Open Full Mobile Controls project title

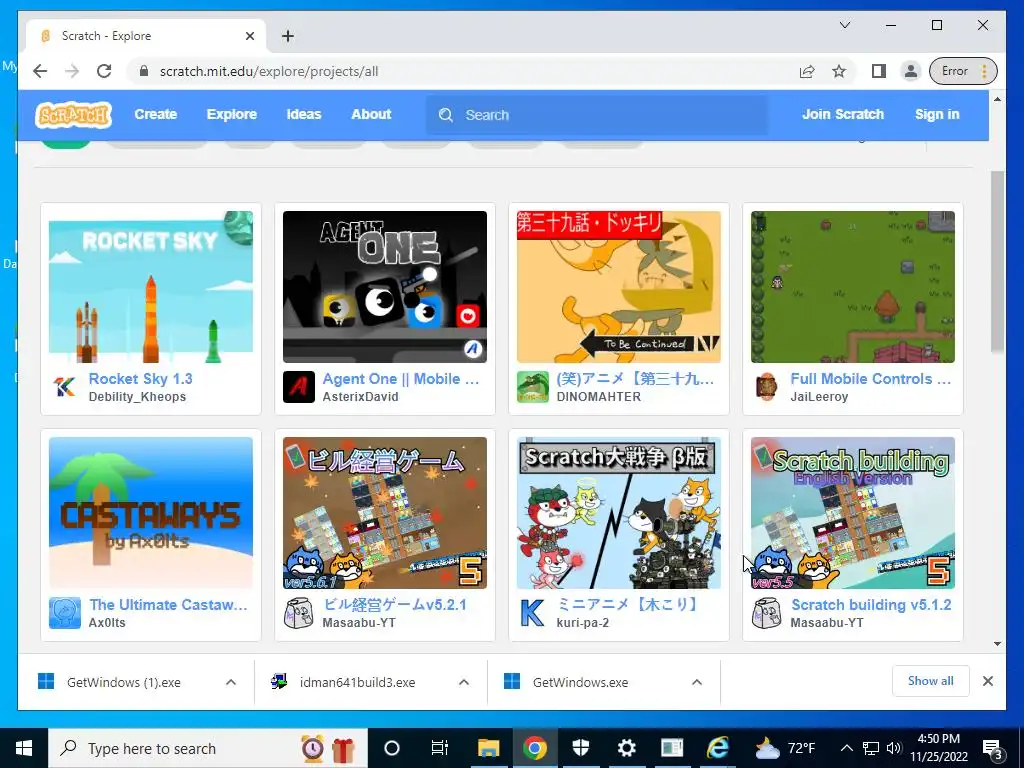871,379
